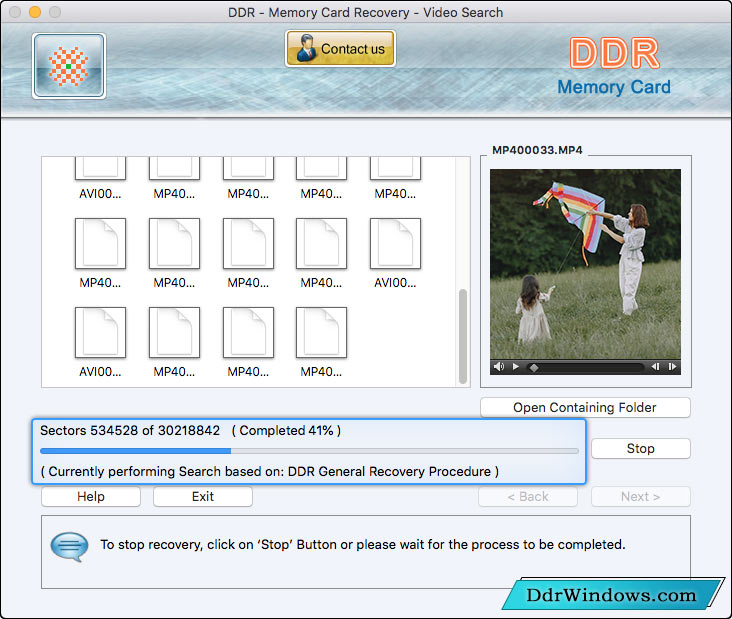Viewport: 732px width, 619px height.
Task: Click the 'To stop recovery' hint message
Action: [x=363, y=545]
